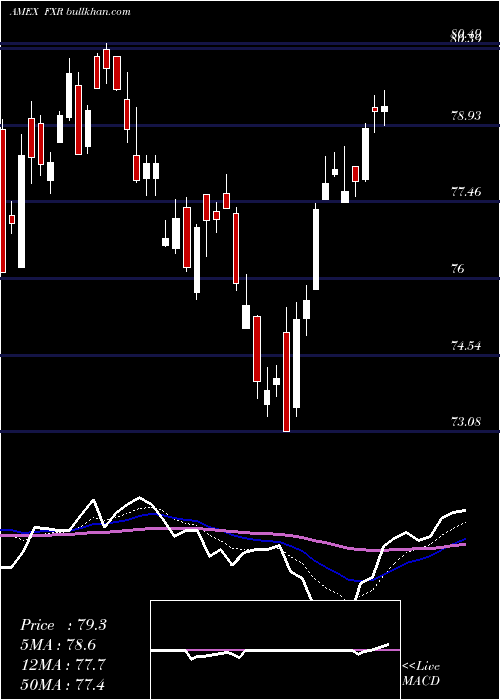Viewport: 500px width, 700px height.
Task: Select the 76 price level label
Action: click(x=458, y=269)
